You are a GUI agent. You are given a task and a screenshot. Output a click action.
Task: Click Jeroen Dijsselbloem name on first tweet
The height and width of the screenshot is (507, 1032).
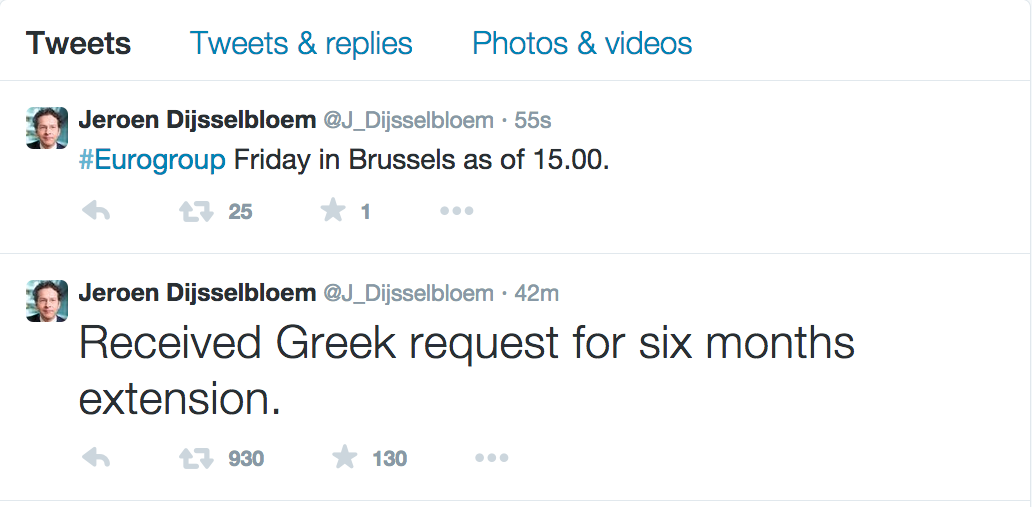pyautogui.click(x=195, y=120)
